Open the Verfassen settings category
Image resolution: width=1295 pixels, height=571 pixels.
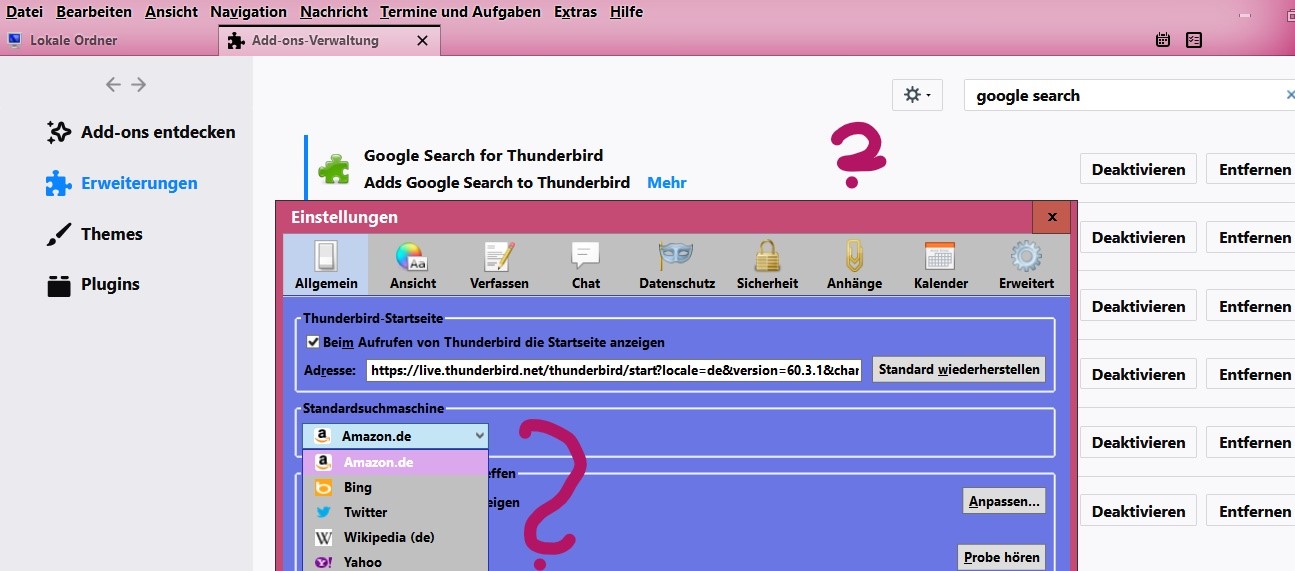(499, 265)
